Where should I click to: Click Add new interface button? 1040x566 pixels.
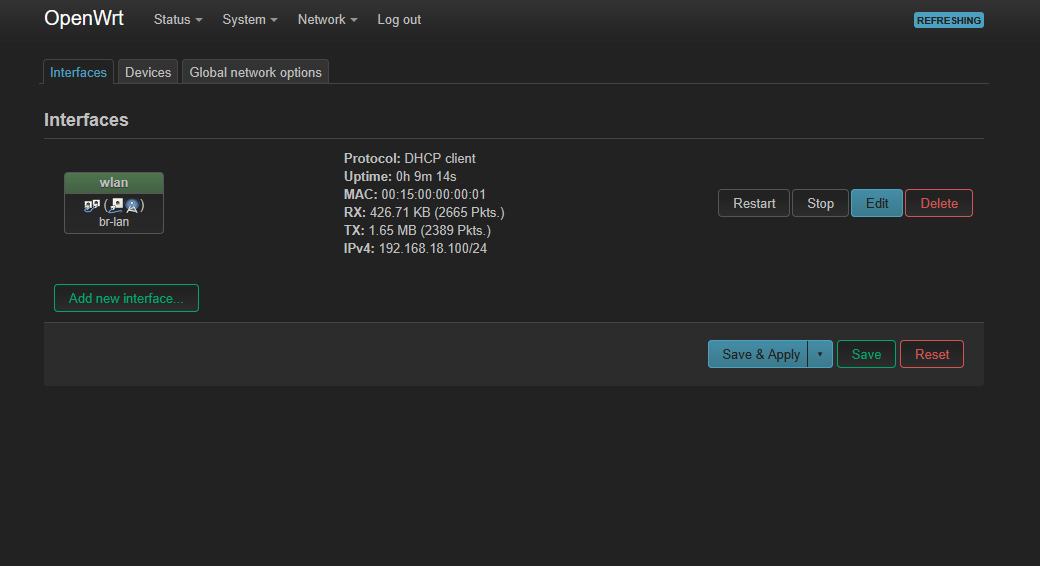pos(126,298)
